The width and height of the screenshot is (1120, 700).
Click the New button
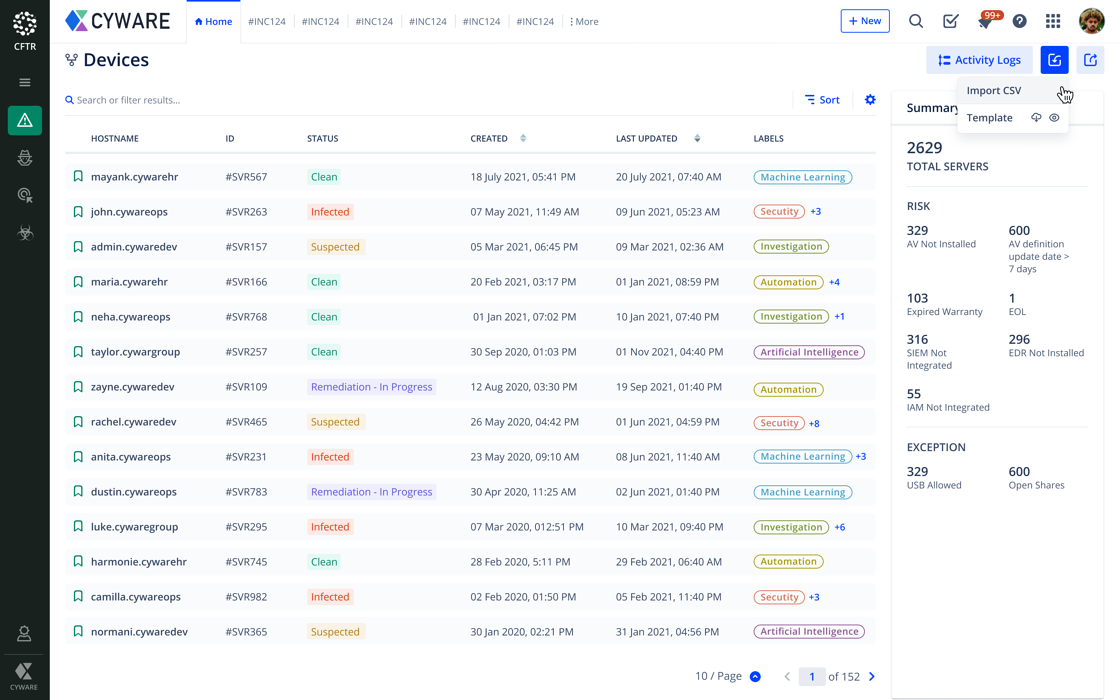(864, 21)
